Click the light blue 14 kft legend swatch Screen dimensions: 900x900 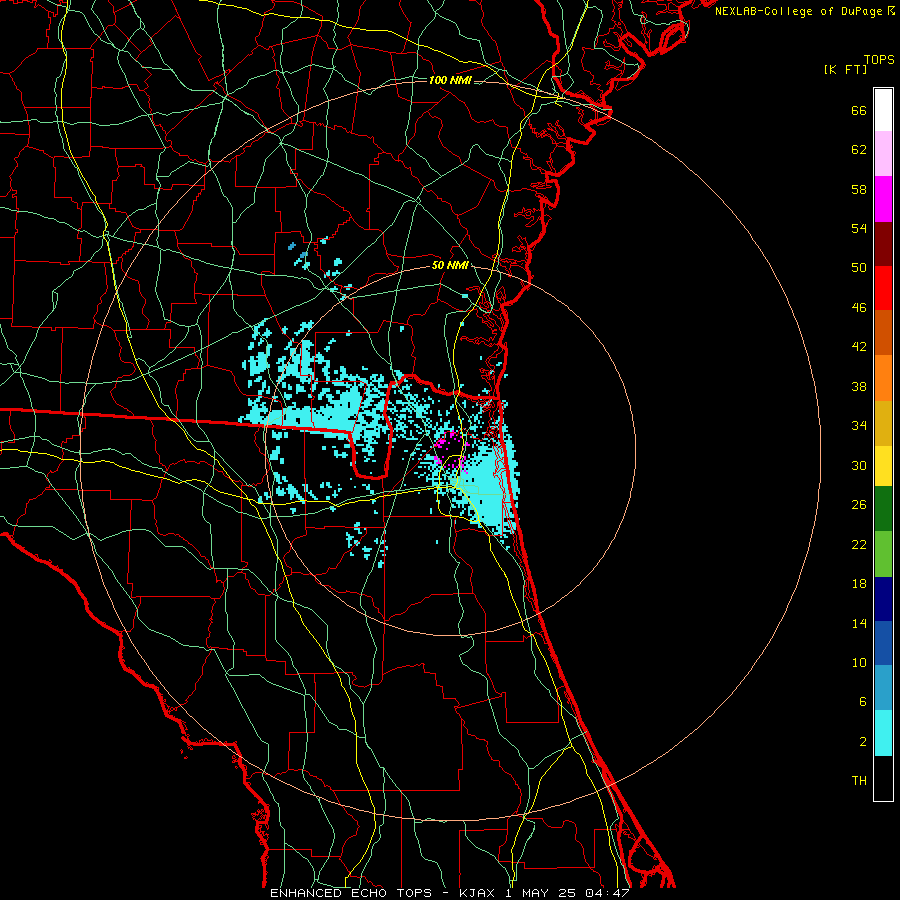tap(883, 688)
